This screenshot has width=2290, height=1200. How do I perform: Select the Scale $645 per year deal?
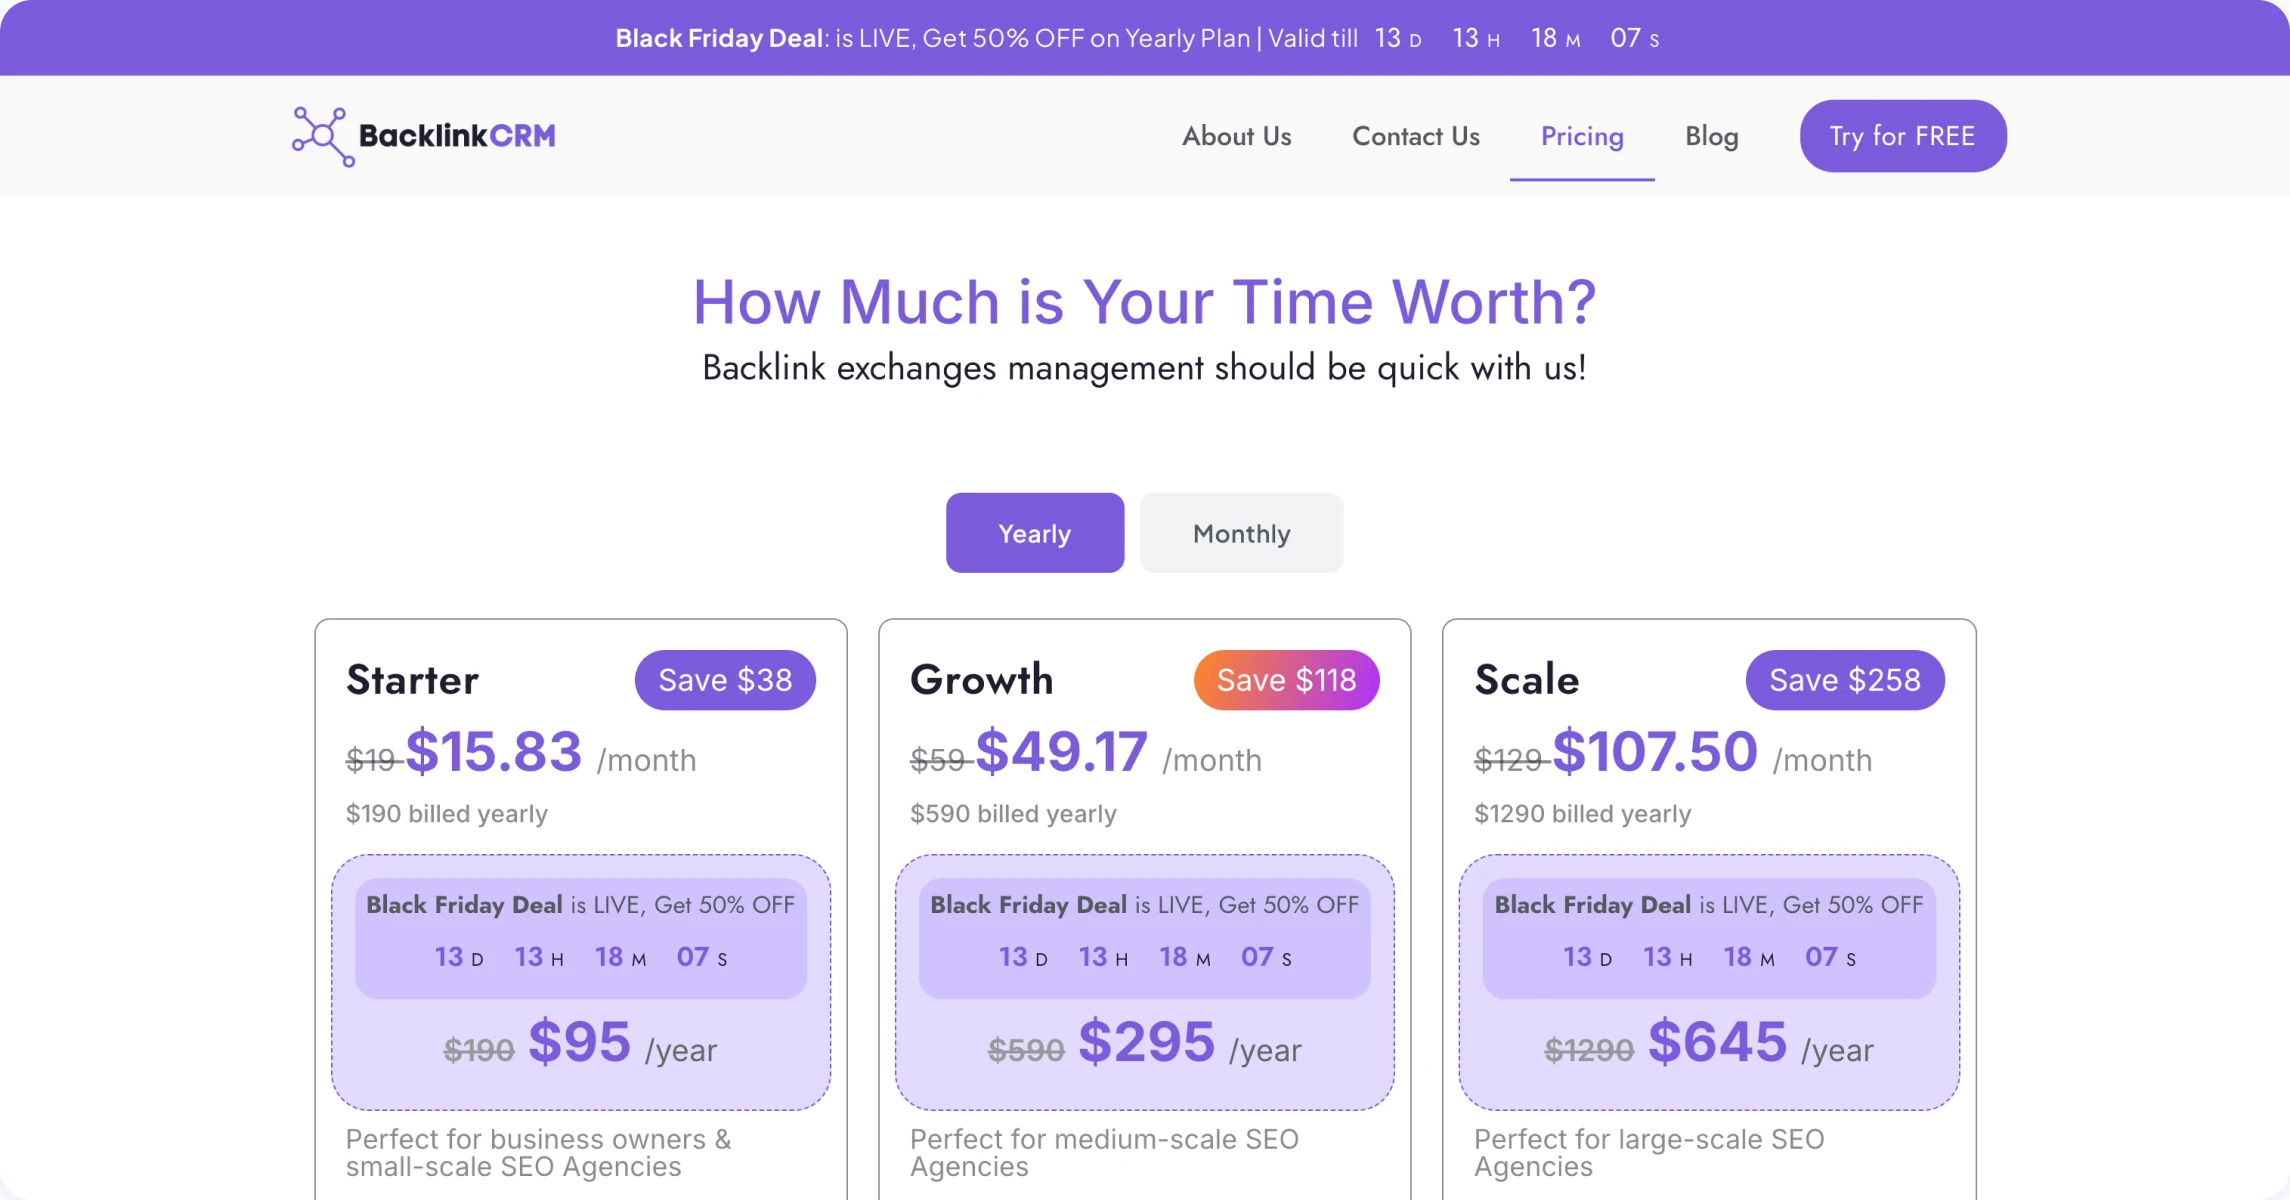click(x=1716, y=1043)
